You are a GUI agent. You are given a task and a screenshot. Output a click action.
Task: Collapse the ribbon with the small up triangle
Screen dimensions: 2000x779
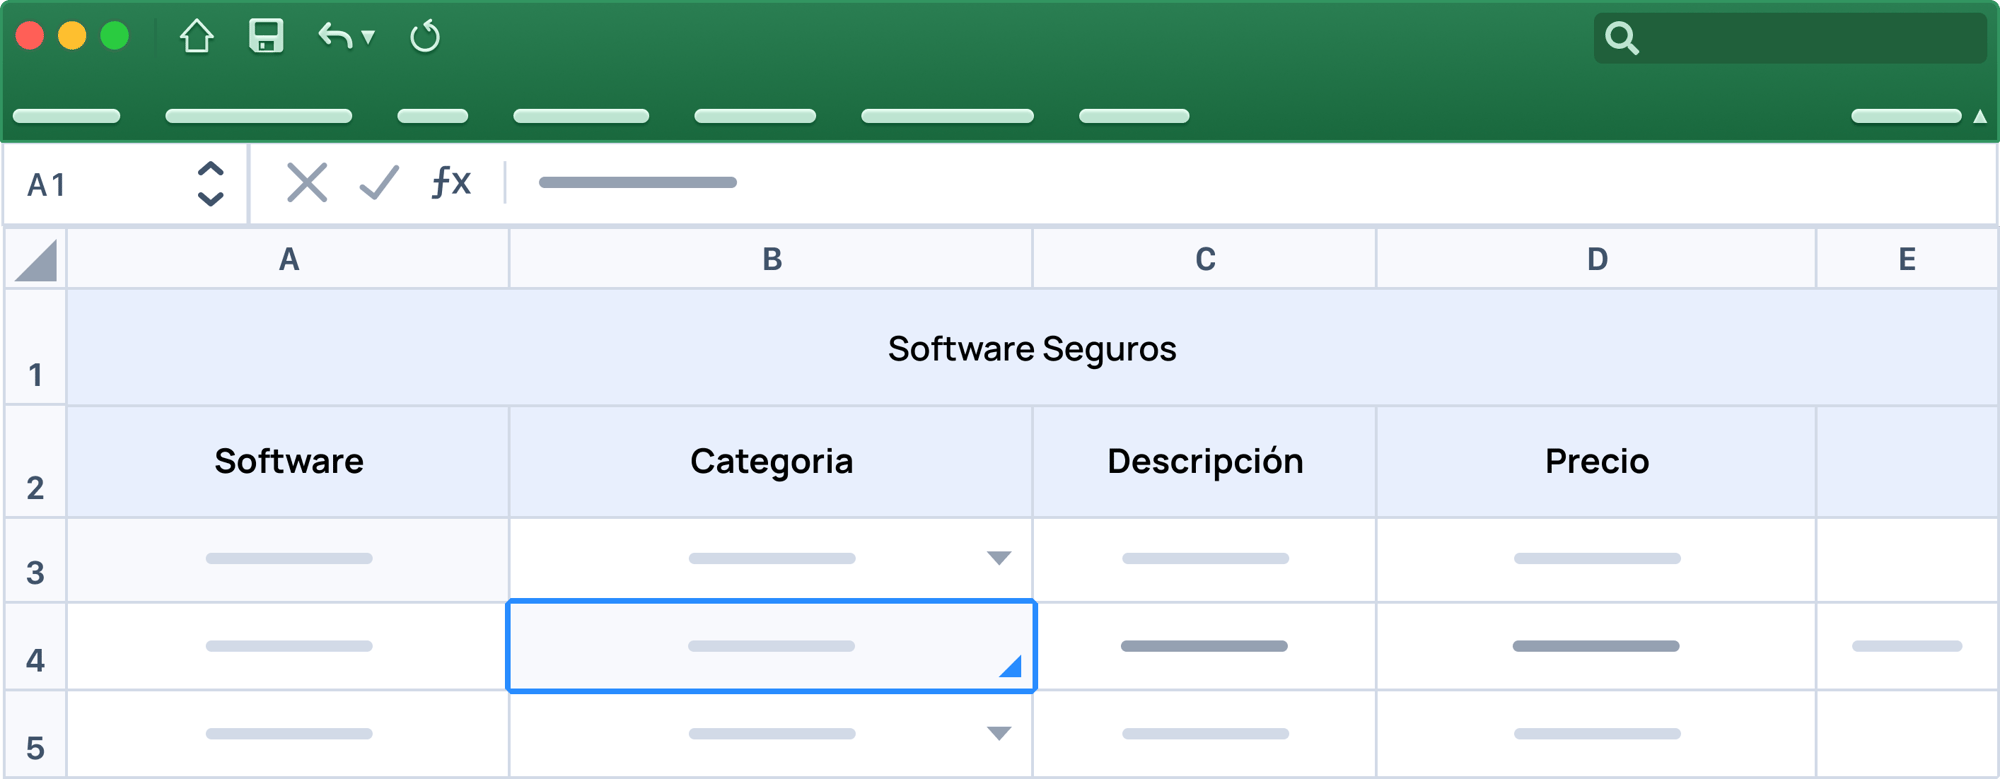pos(1980,116)
